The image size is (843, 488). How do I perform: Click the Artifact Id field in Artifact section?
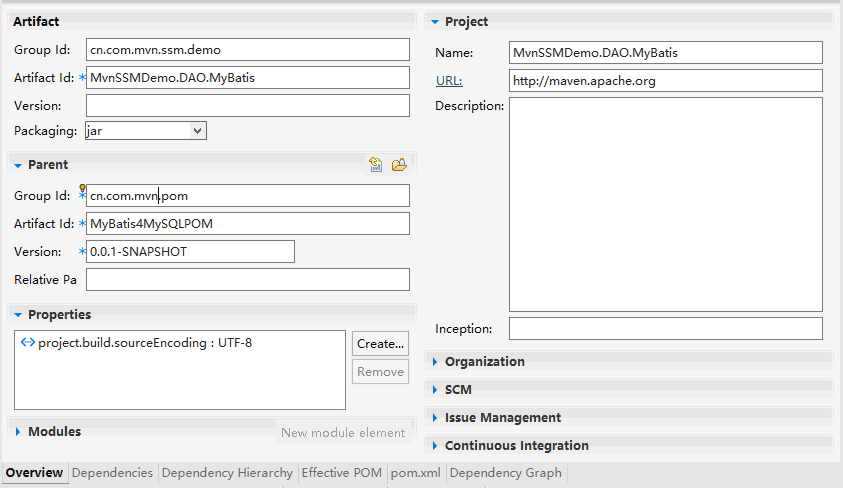(x=248, y=77)
